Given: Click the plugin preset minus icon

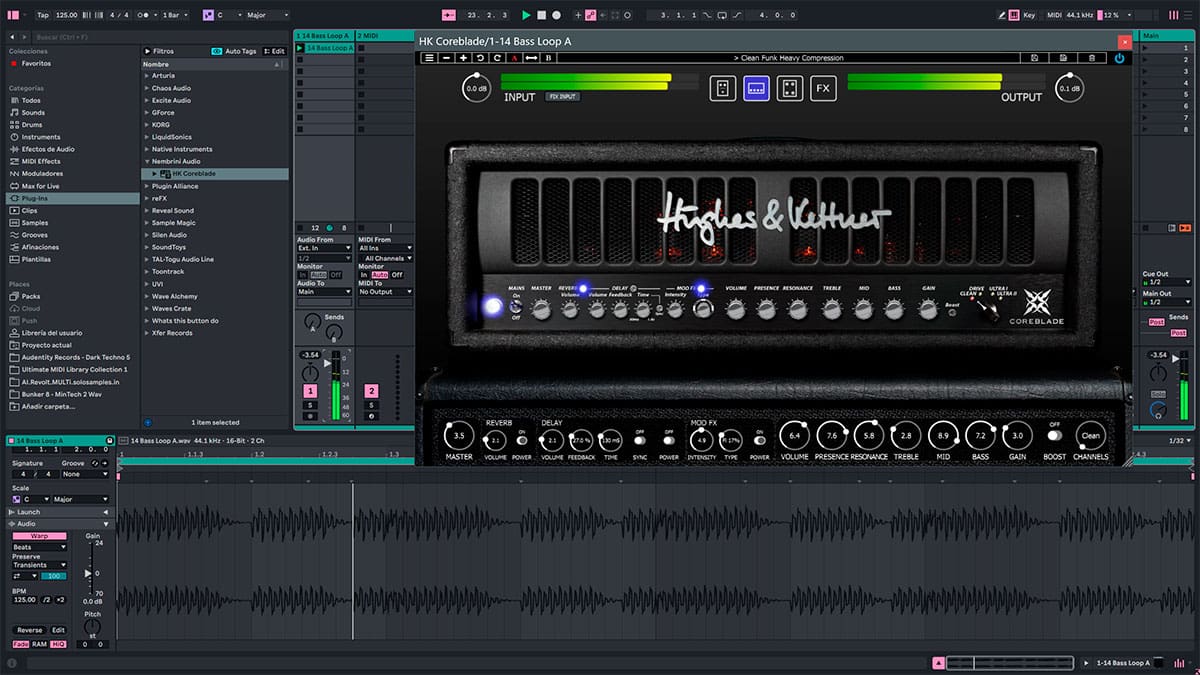Looking at the screenshot, I should pos(446,58).
